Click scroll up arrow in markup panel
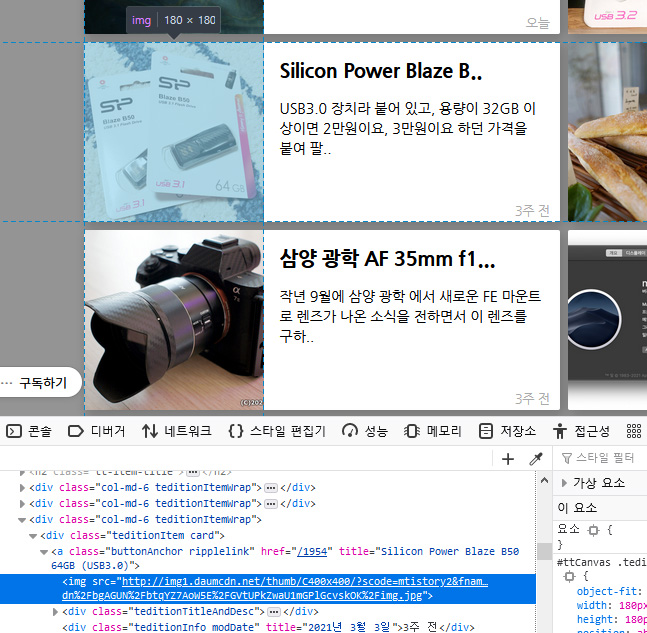This screenshot has width=647, height=633. [x=544, y=480]
